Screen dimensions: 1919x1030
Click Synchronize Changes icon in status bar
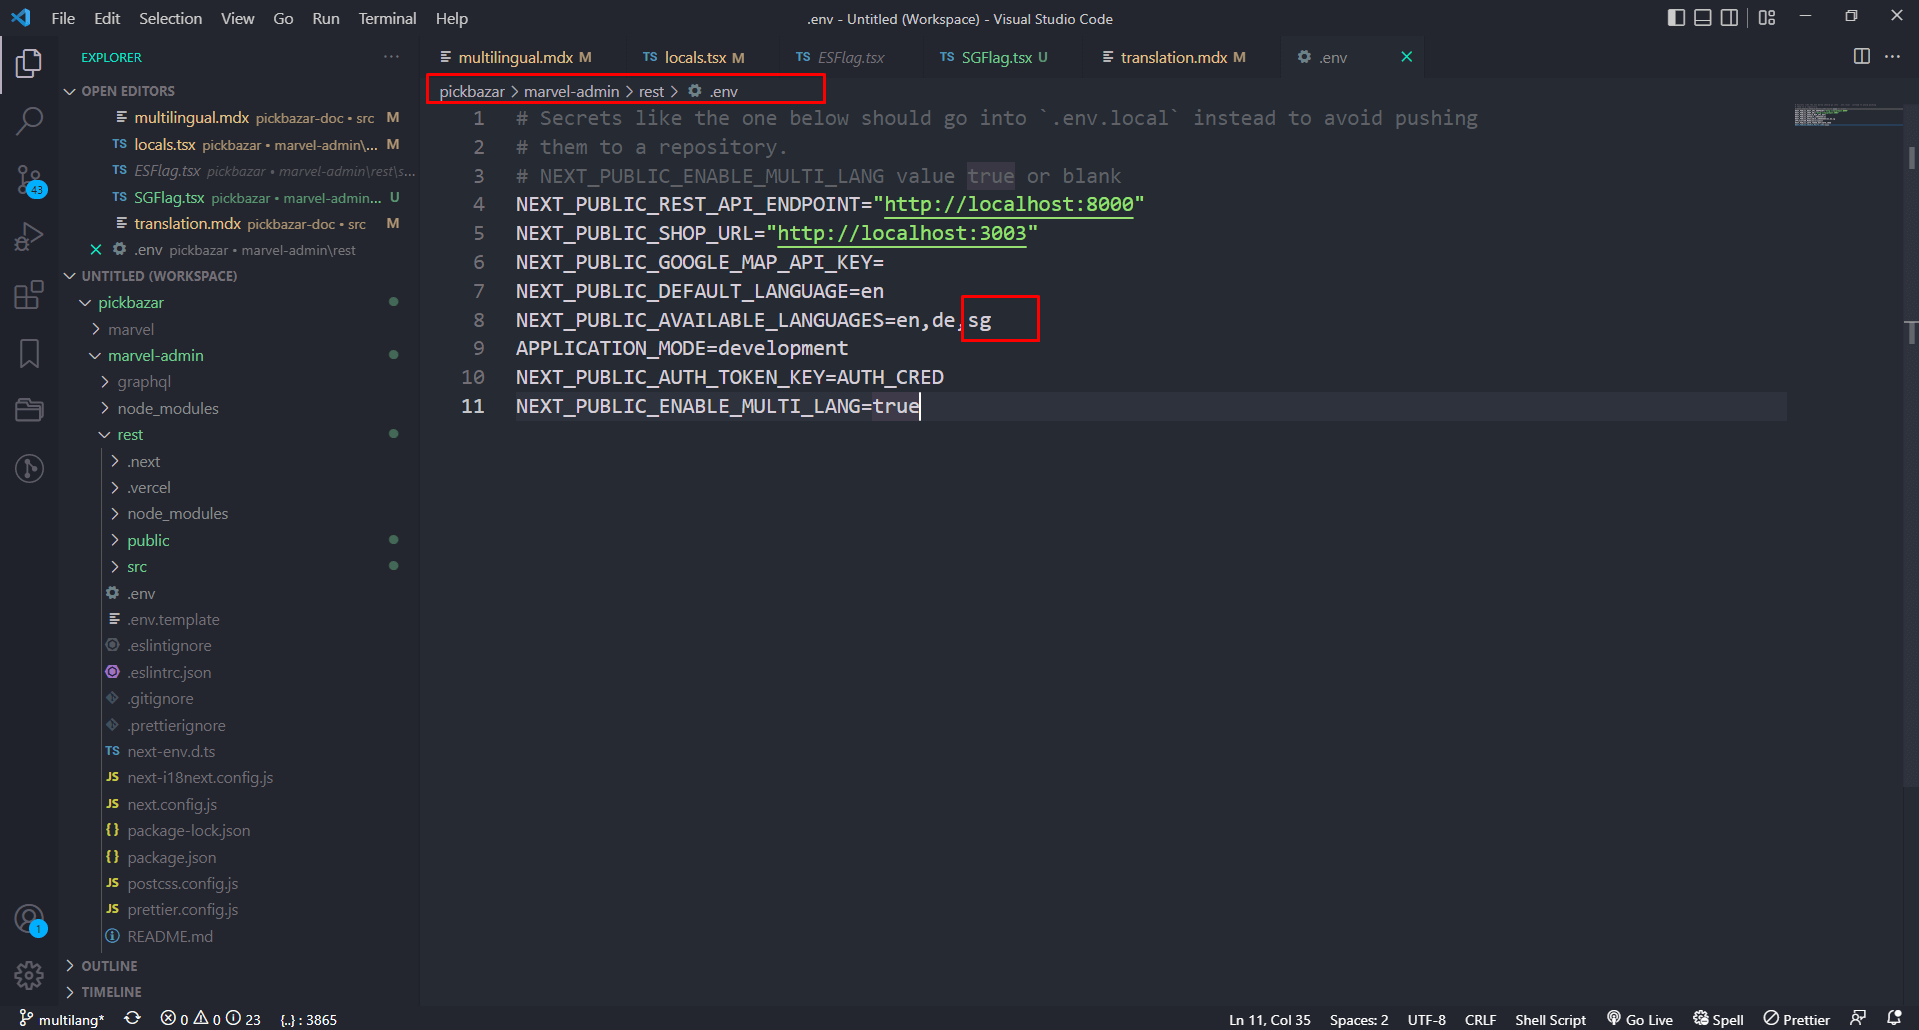[x=132, y=1019]
